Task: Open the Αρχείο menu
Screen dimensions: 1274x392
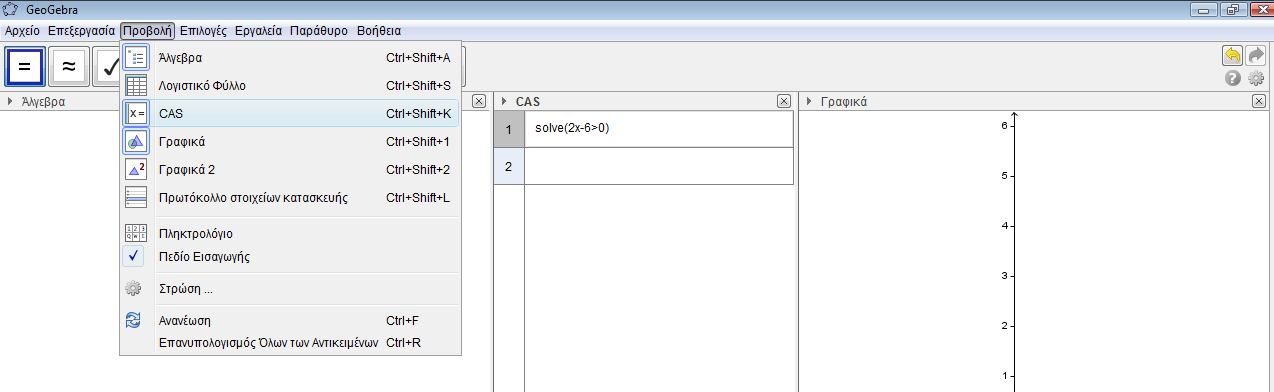Action: [x=23, y=31]
